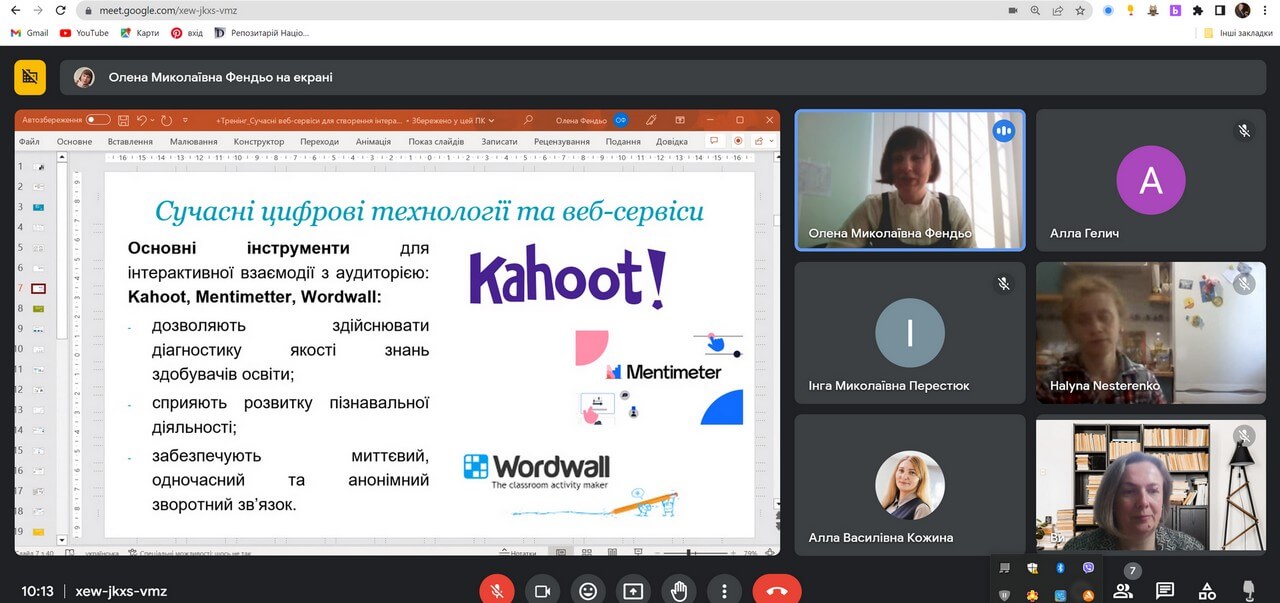This screenshot has height=603, width=1280.
Task: Open Chrome extensions puzzle icon
Action: click(1197, 11)
